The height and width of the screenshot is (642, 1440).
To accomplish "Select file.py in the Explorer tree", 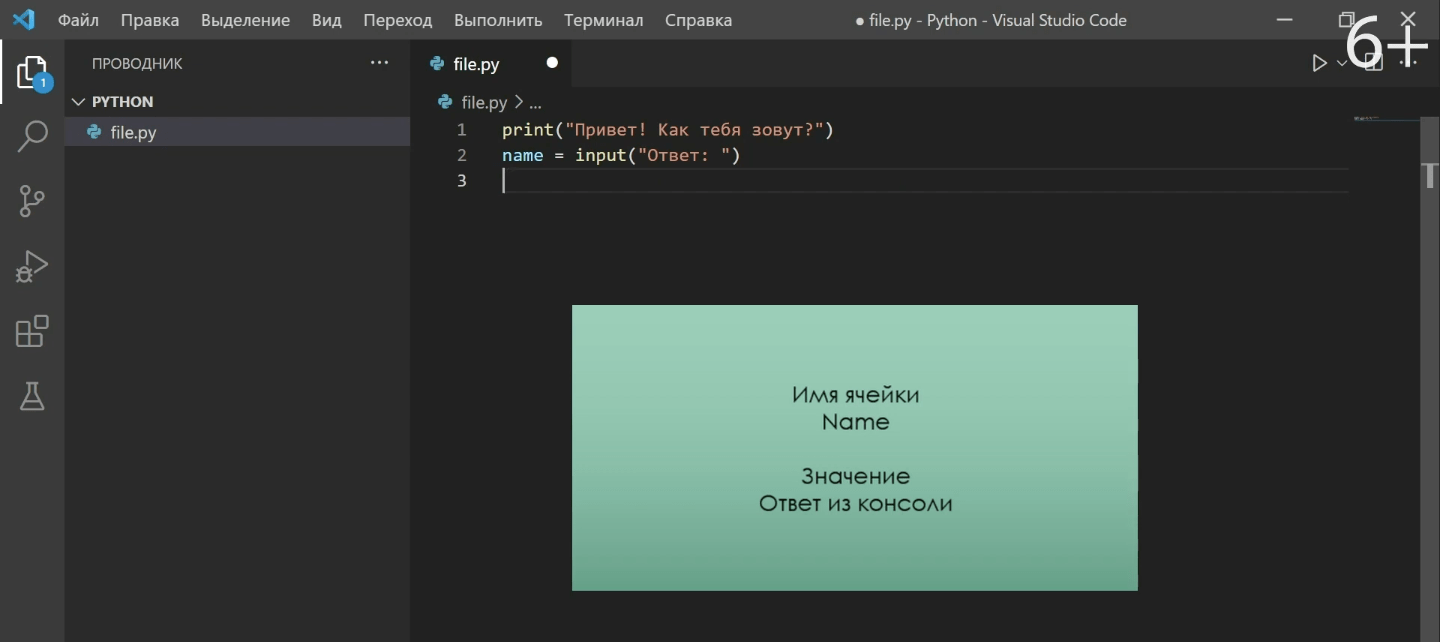I will click(x=133, y=132).
